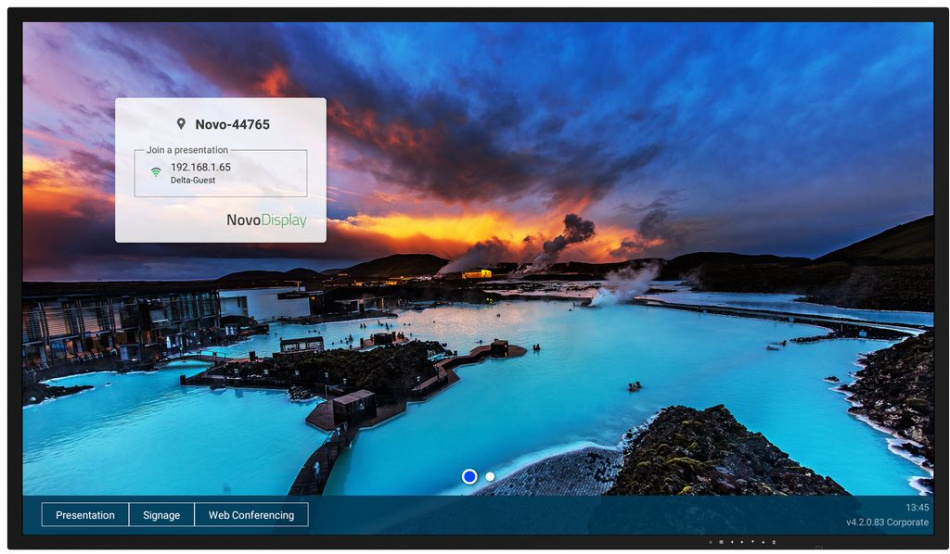Click the green Wi-Fi signal icon

click(x=156, y=172)
